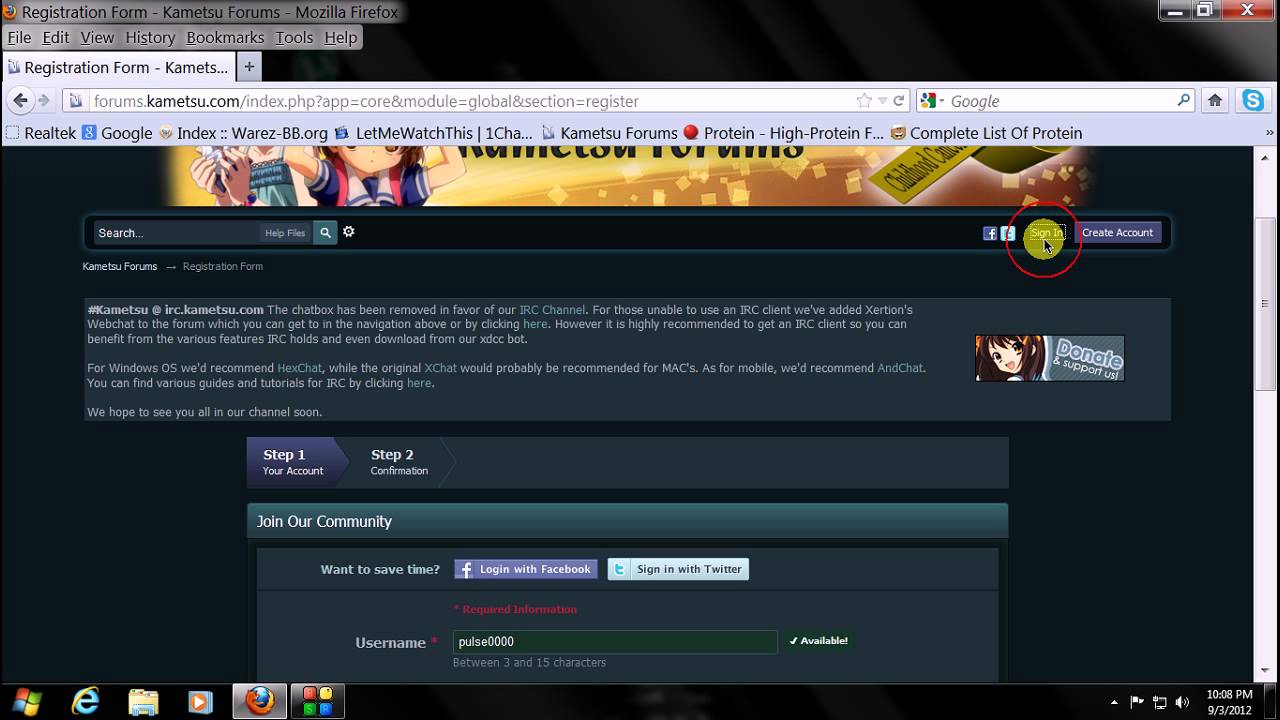Screen dimensions: 1280x720
Task: Bookmark this page with the star icon
Action: click(864, 100)
